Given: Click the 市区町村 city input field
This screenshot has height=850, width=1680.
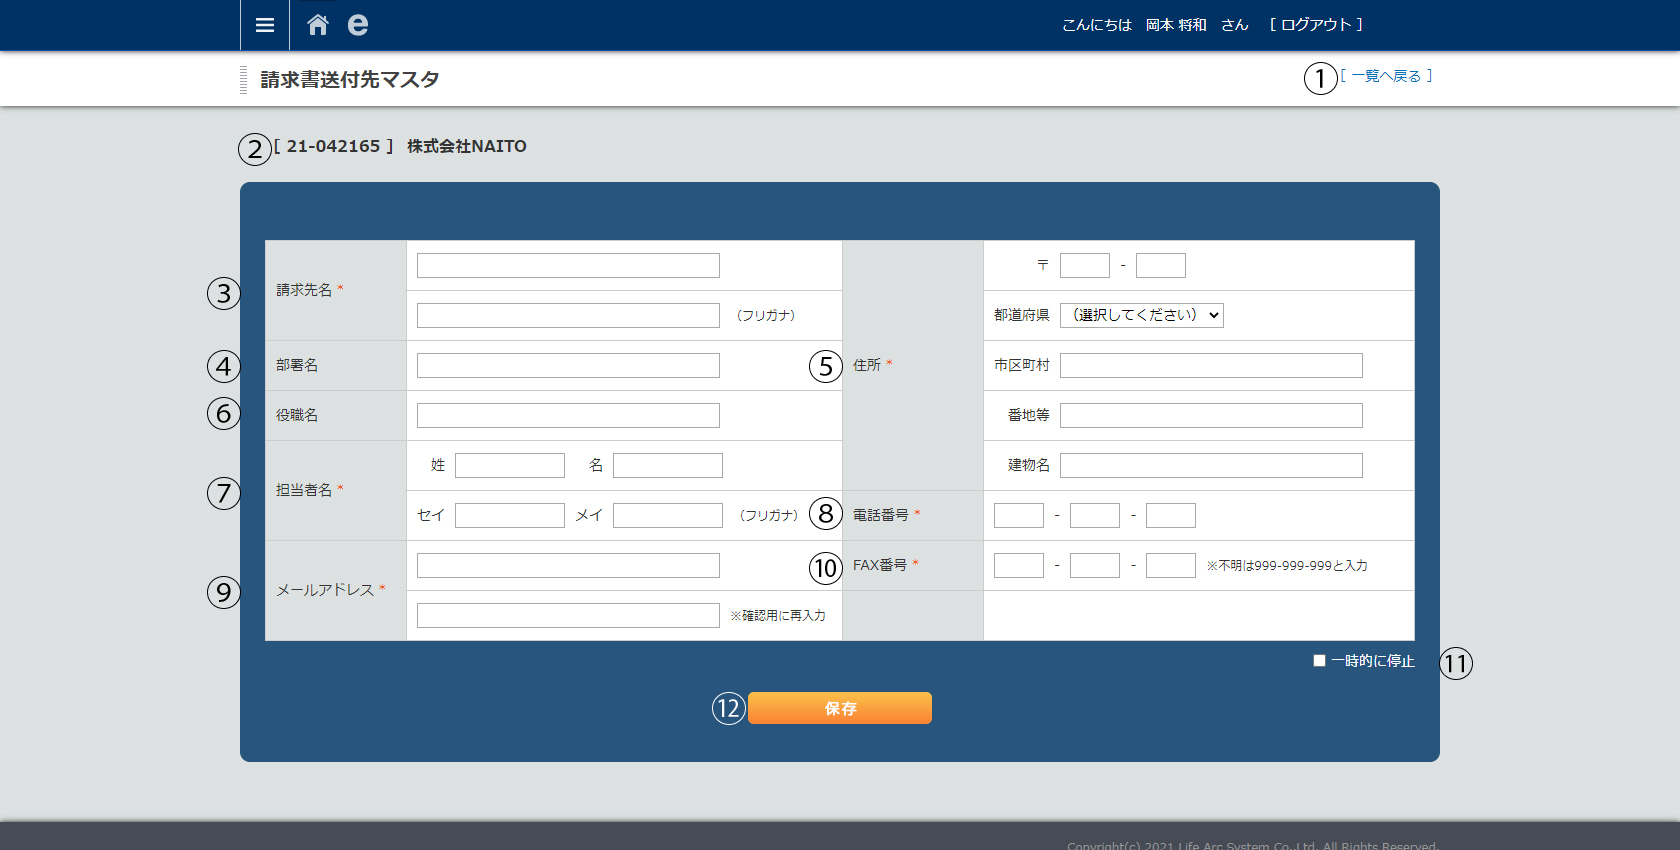Looking at the screenshot, I should pyautogui.click(x=1211, y=365).
